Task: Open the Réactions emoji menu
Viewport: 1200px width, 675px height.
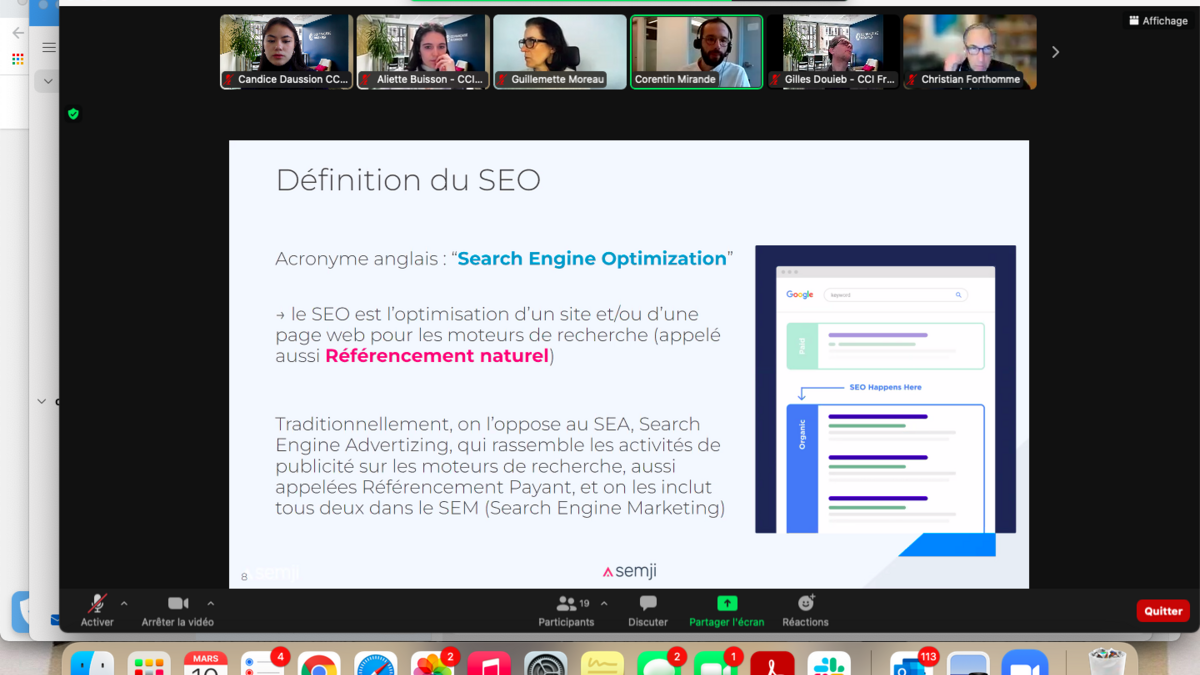Action: 805,609
